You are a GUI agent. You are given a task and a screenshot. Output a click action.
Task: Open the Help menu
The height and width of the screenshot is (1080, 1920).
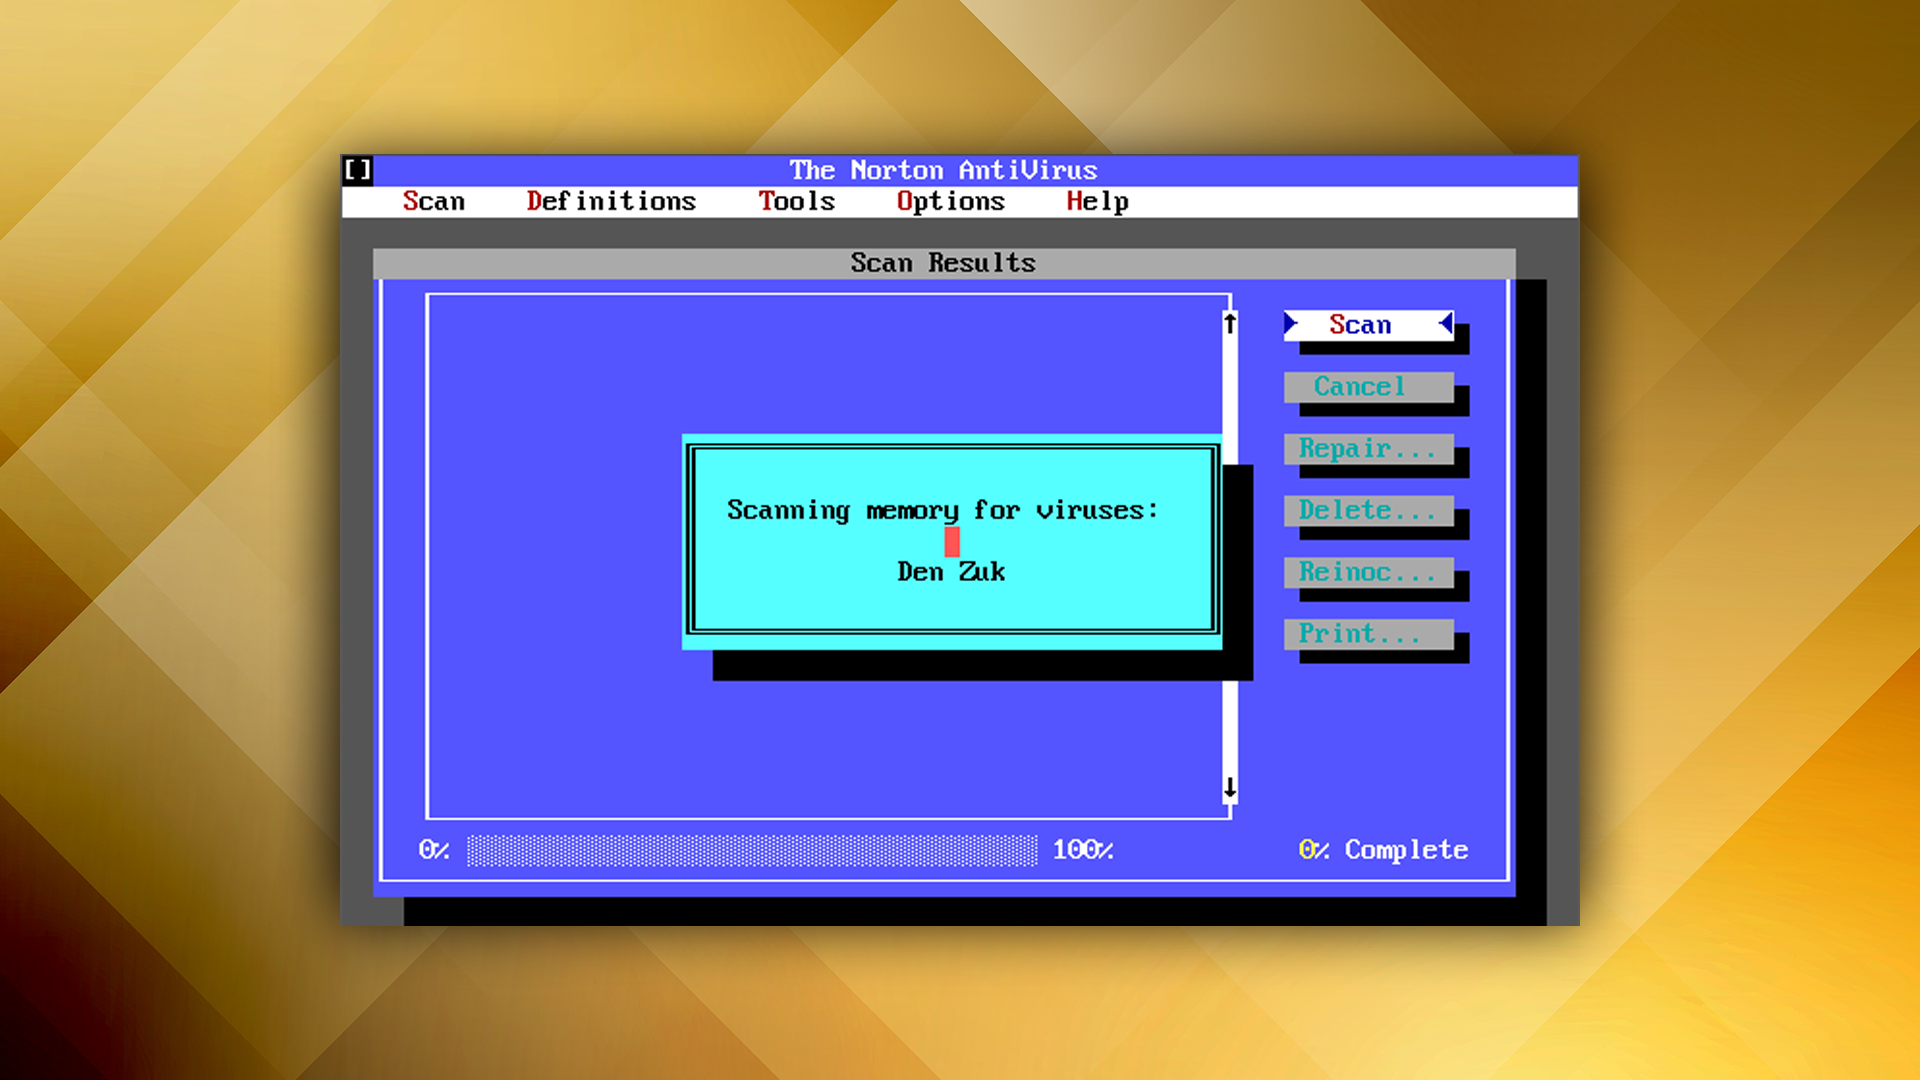1097,201
